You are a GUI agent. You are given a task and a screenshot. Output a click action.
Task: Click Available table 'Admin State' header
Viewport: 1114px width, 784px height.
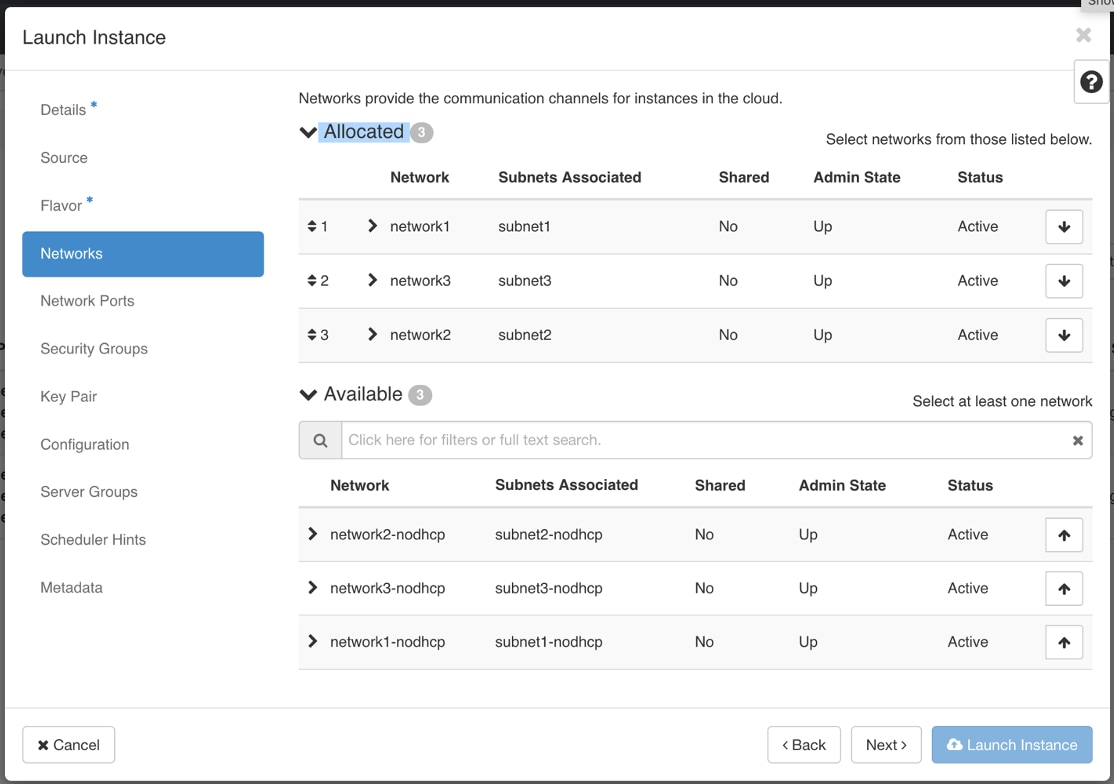point(842,486)
